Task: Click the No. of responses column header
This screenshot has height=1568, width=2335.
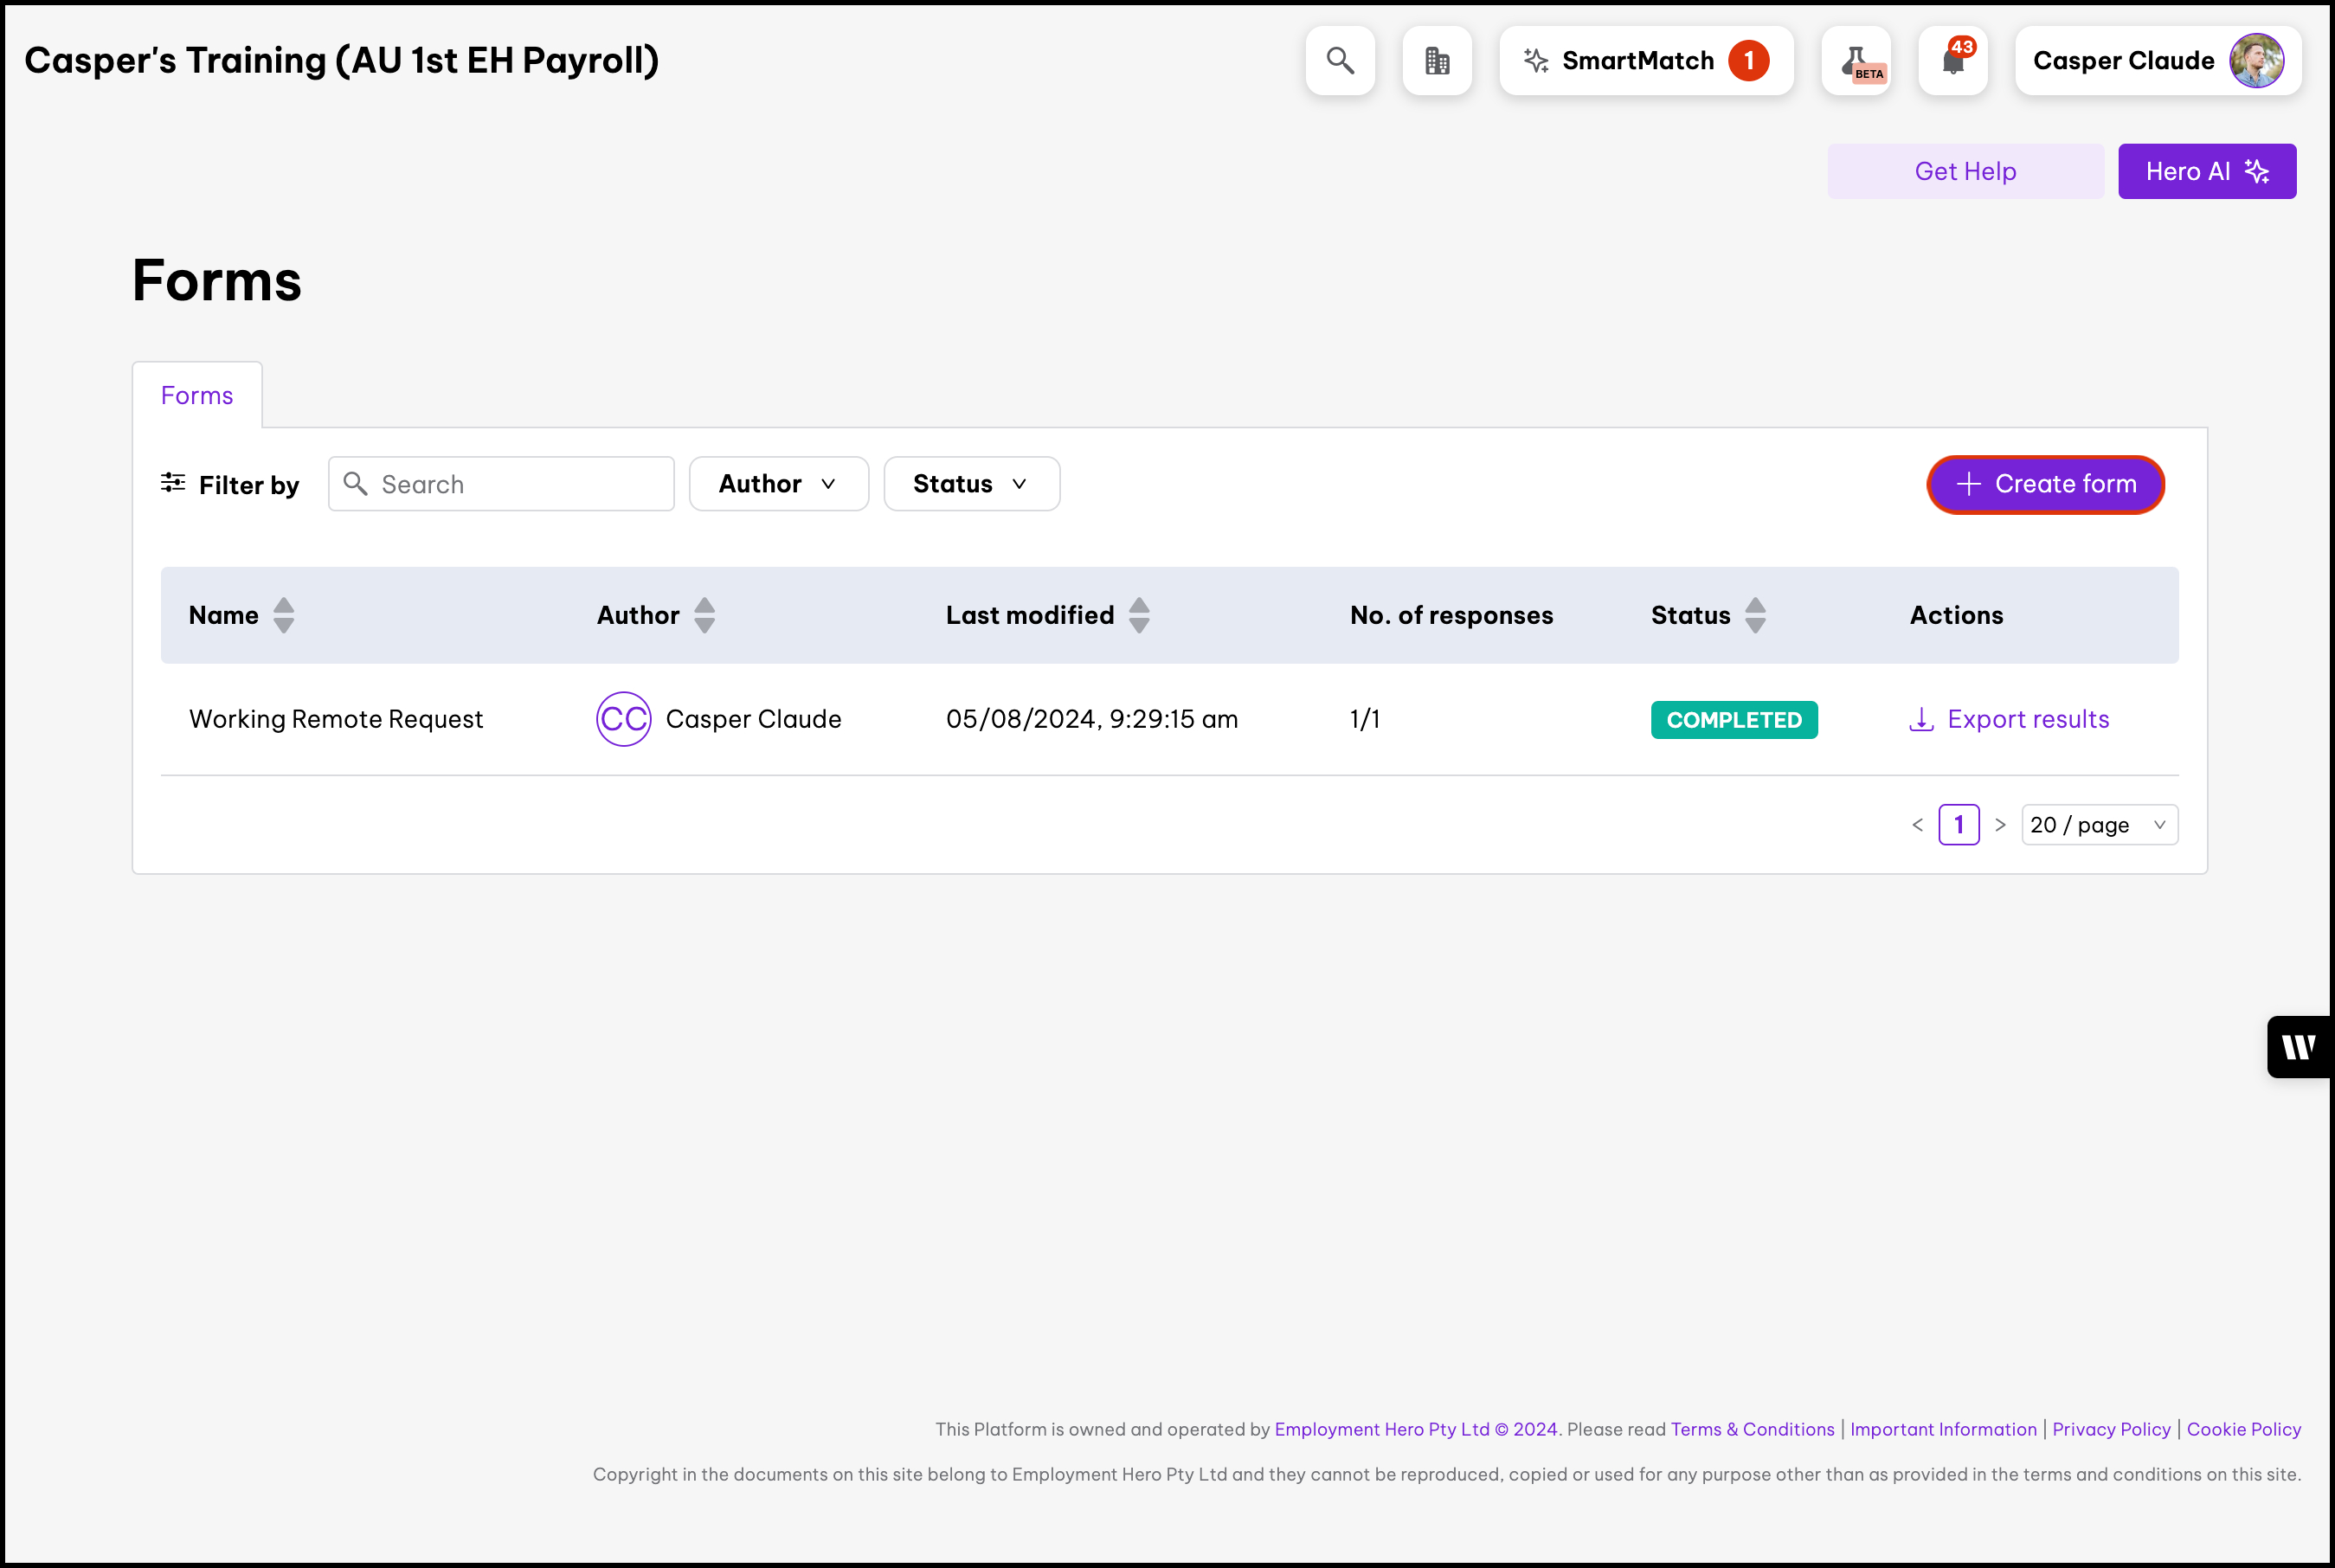Action: click(1451, 615)
